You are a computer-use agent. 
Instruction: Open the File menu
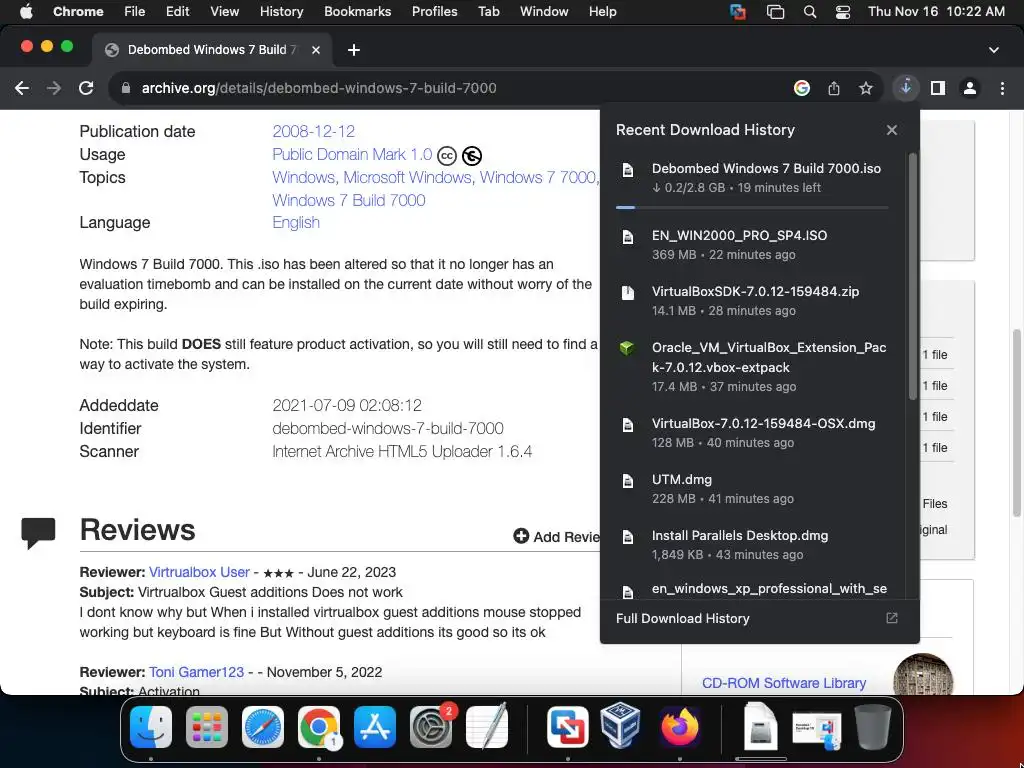point(135,11)
